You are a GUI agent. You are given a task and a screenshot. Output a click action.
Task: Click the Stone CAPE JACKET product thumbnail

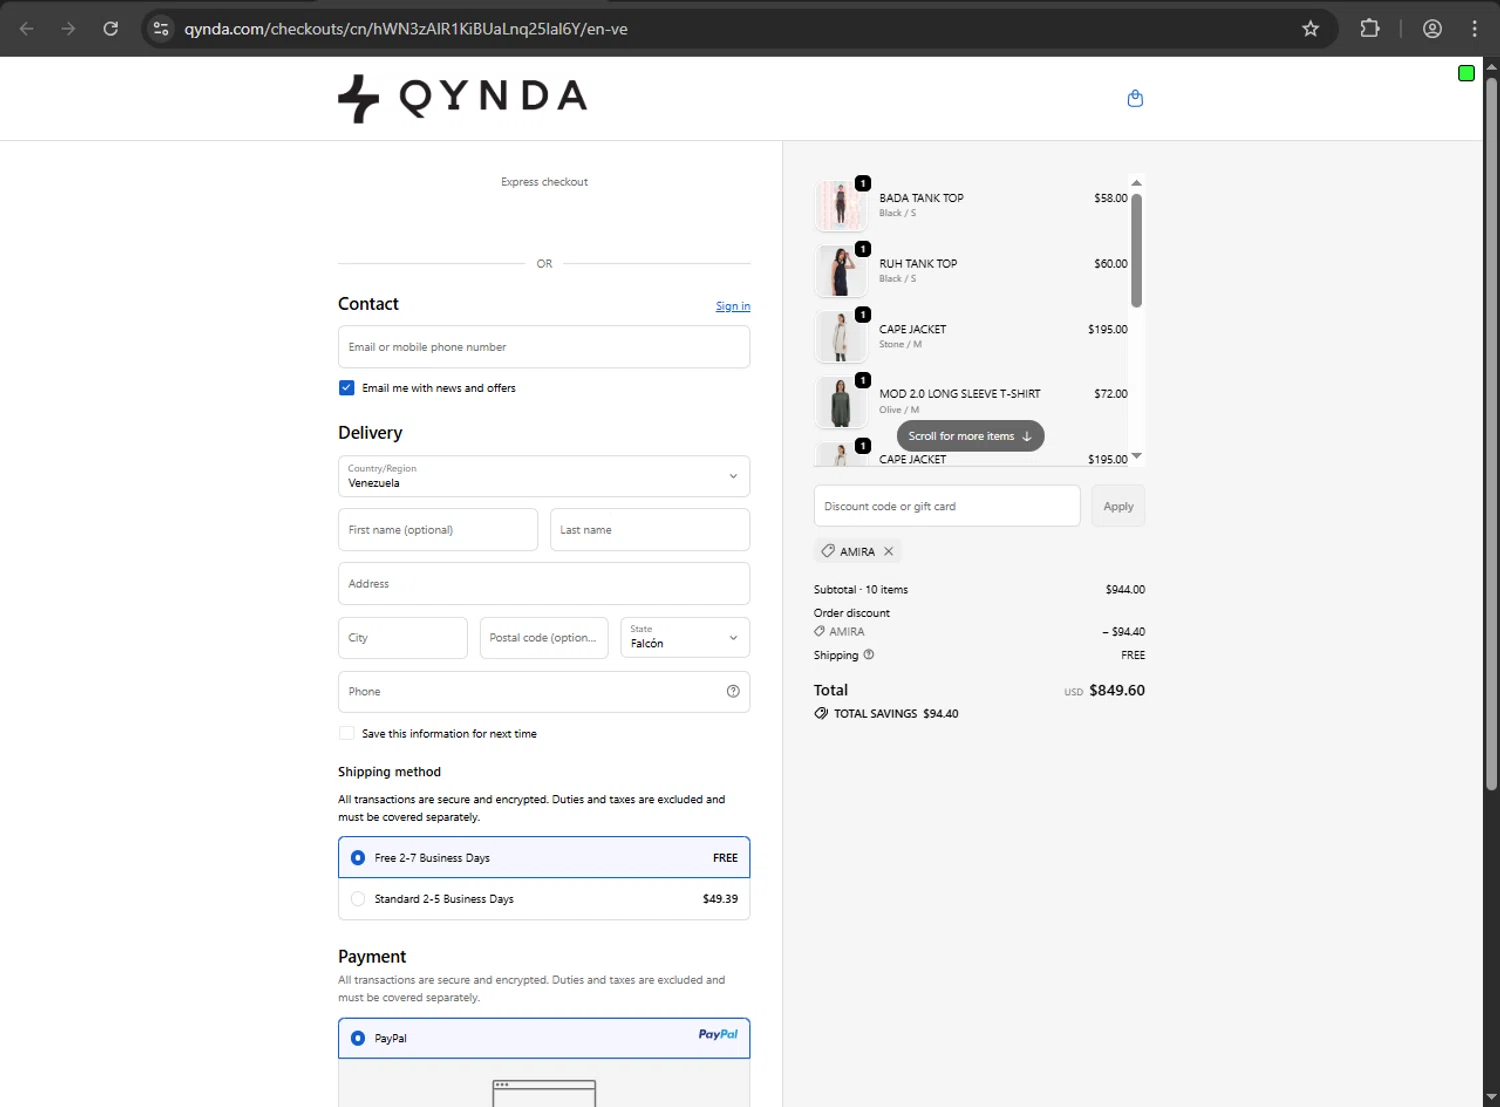[x=841, y=336]
